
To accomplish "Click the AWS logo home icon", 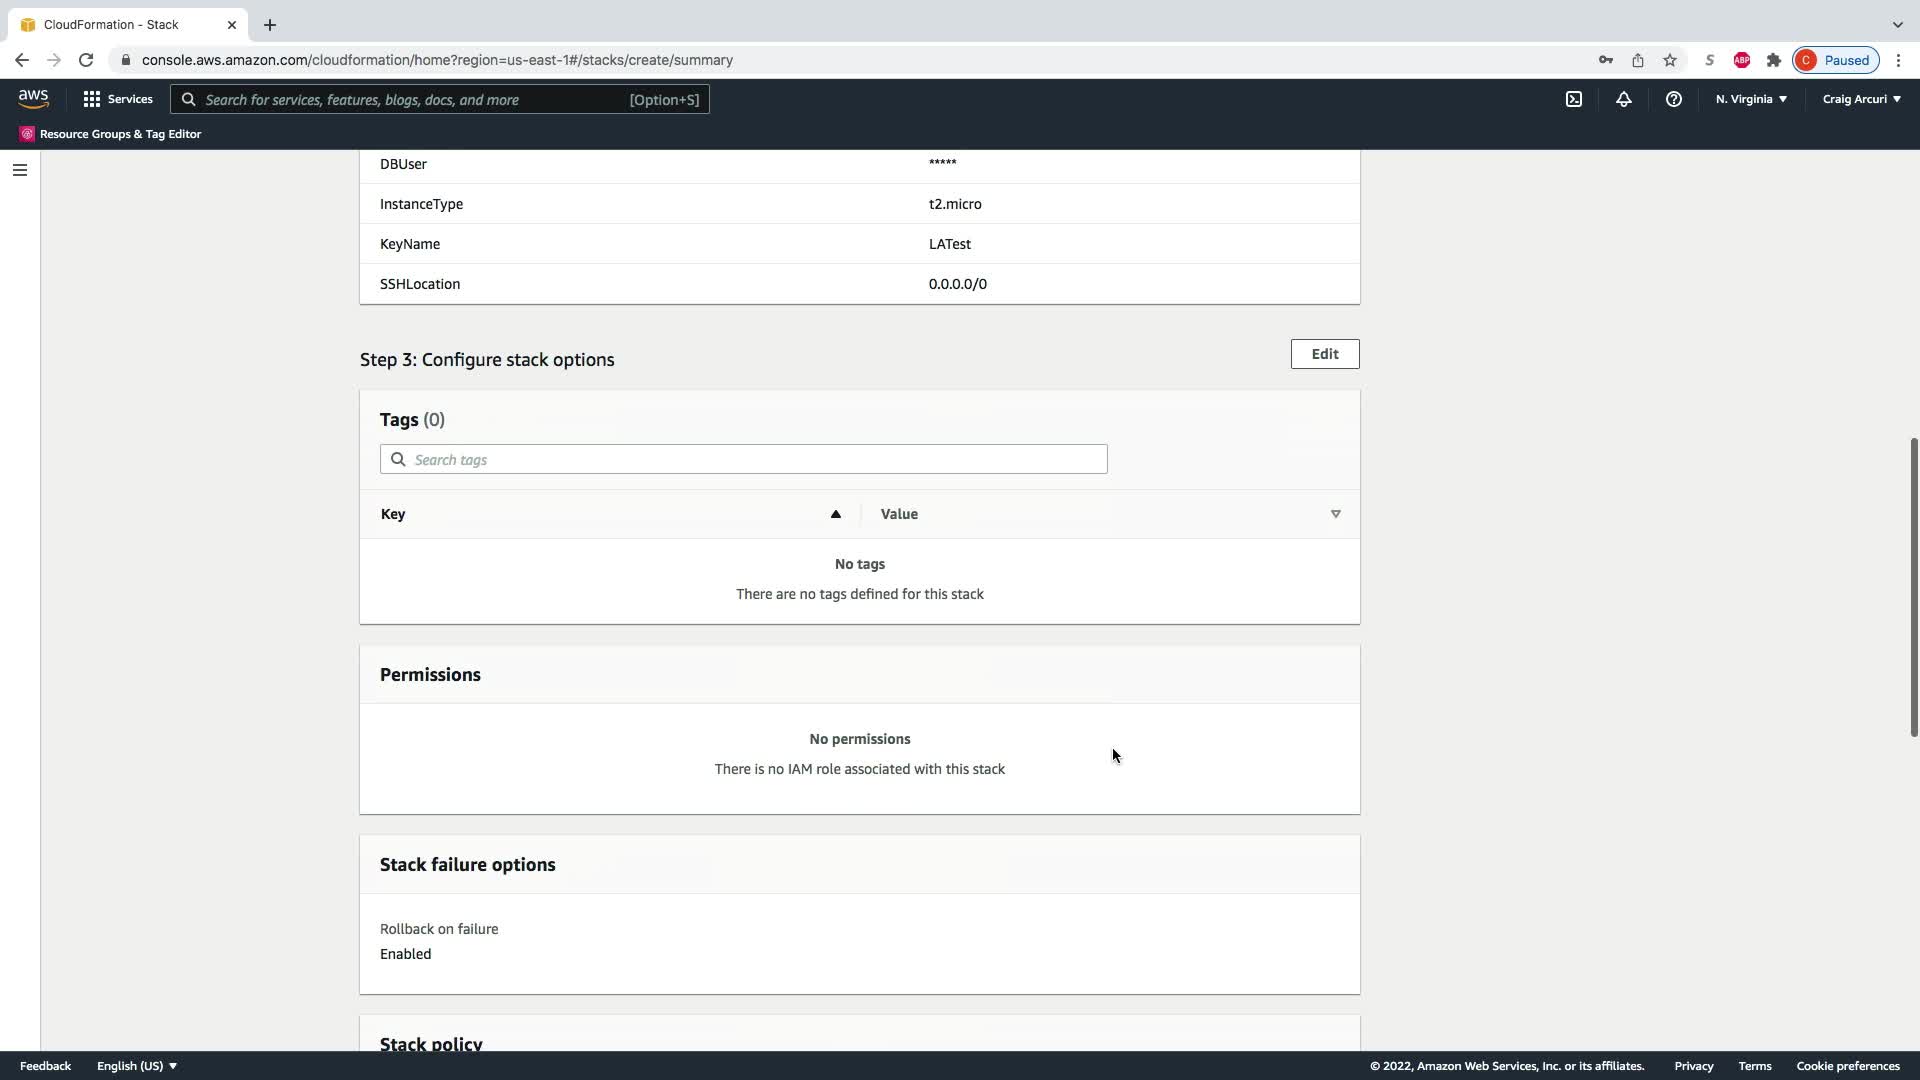I will click(x=33, y=99).
